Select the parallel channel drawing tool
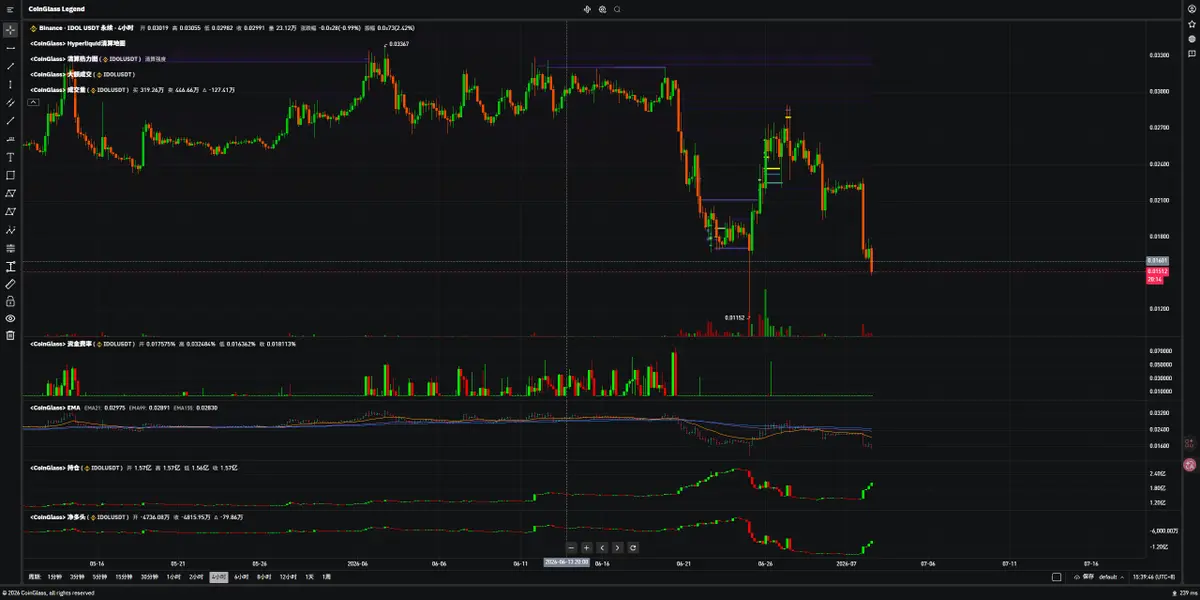This screenshot has height=600, width=1200. 10,102
